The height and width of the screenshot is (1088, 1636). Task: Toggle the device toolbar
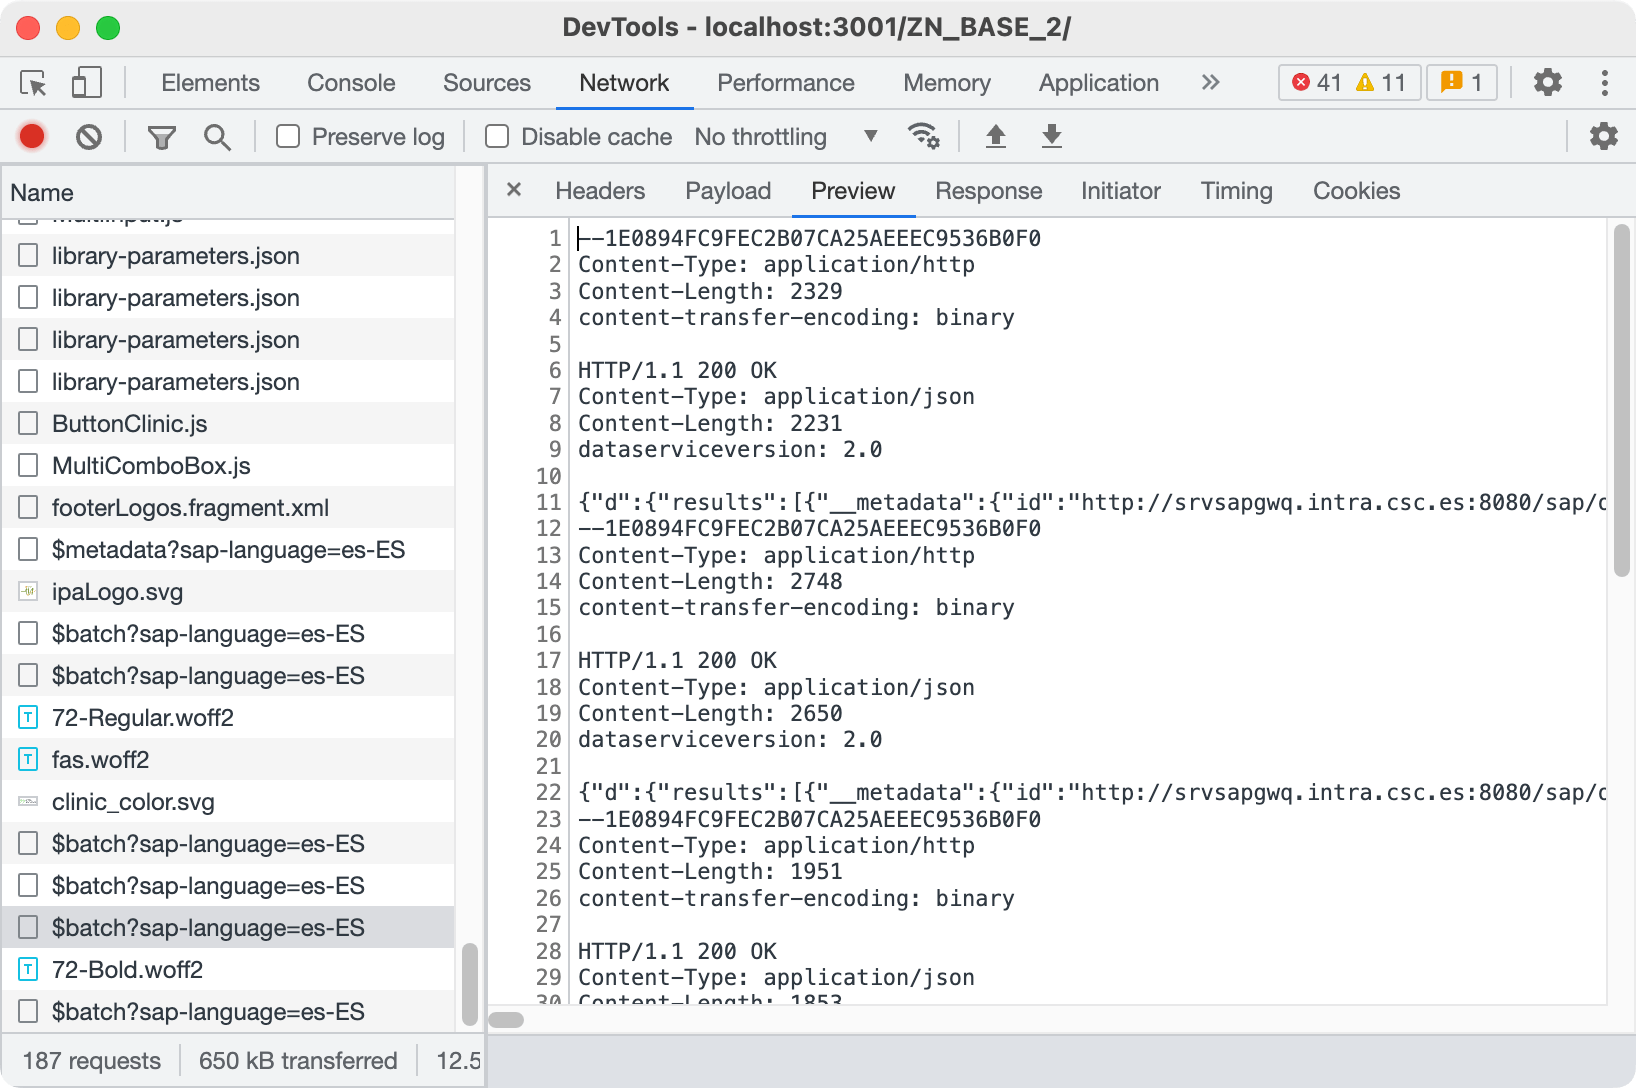(86, 84)
